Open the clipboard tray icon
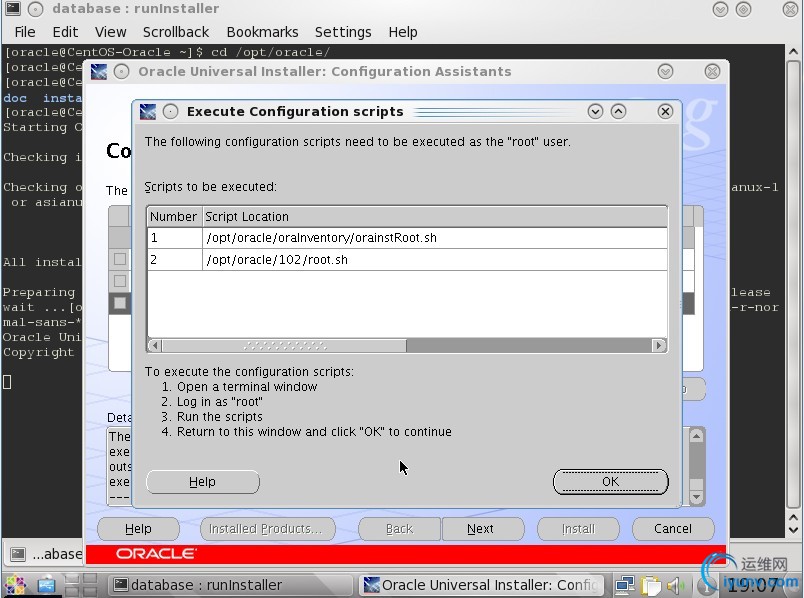804x598 pixels. click(651, 585)
